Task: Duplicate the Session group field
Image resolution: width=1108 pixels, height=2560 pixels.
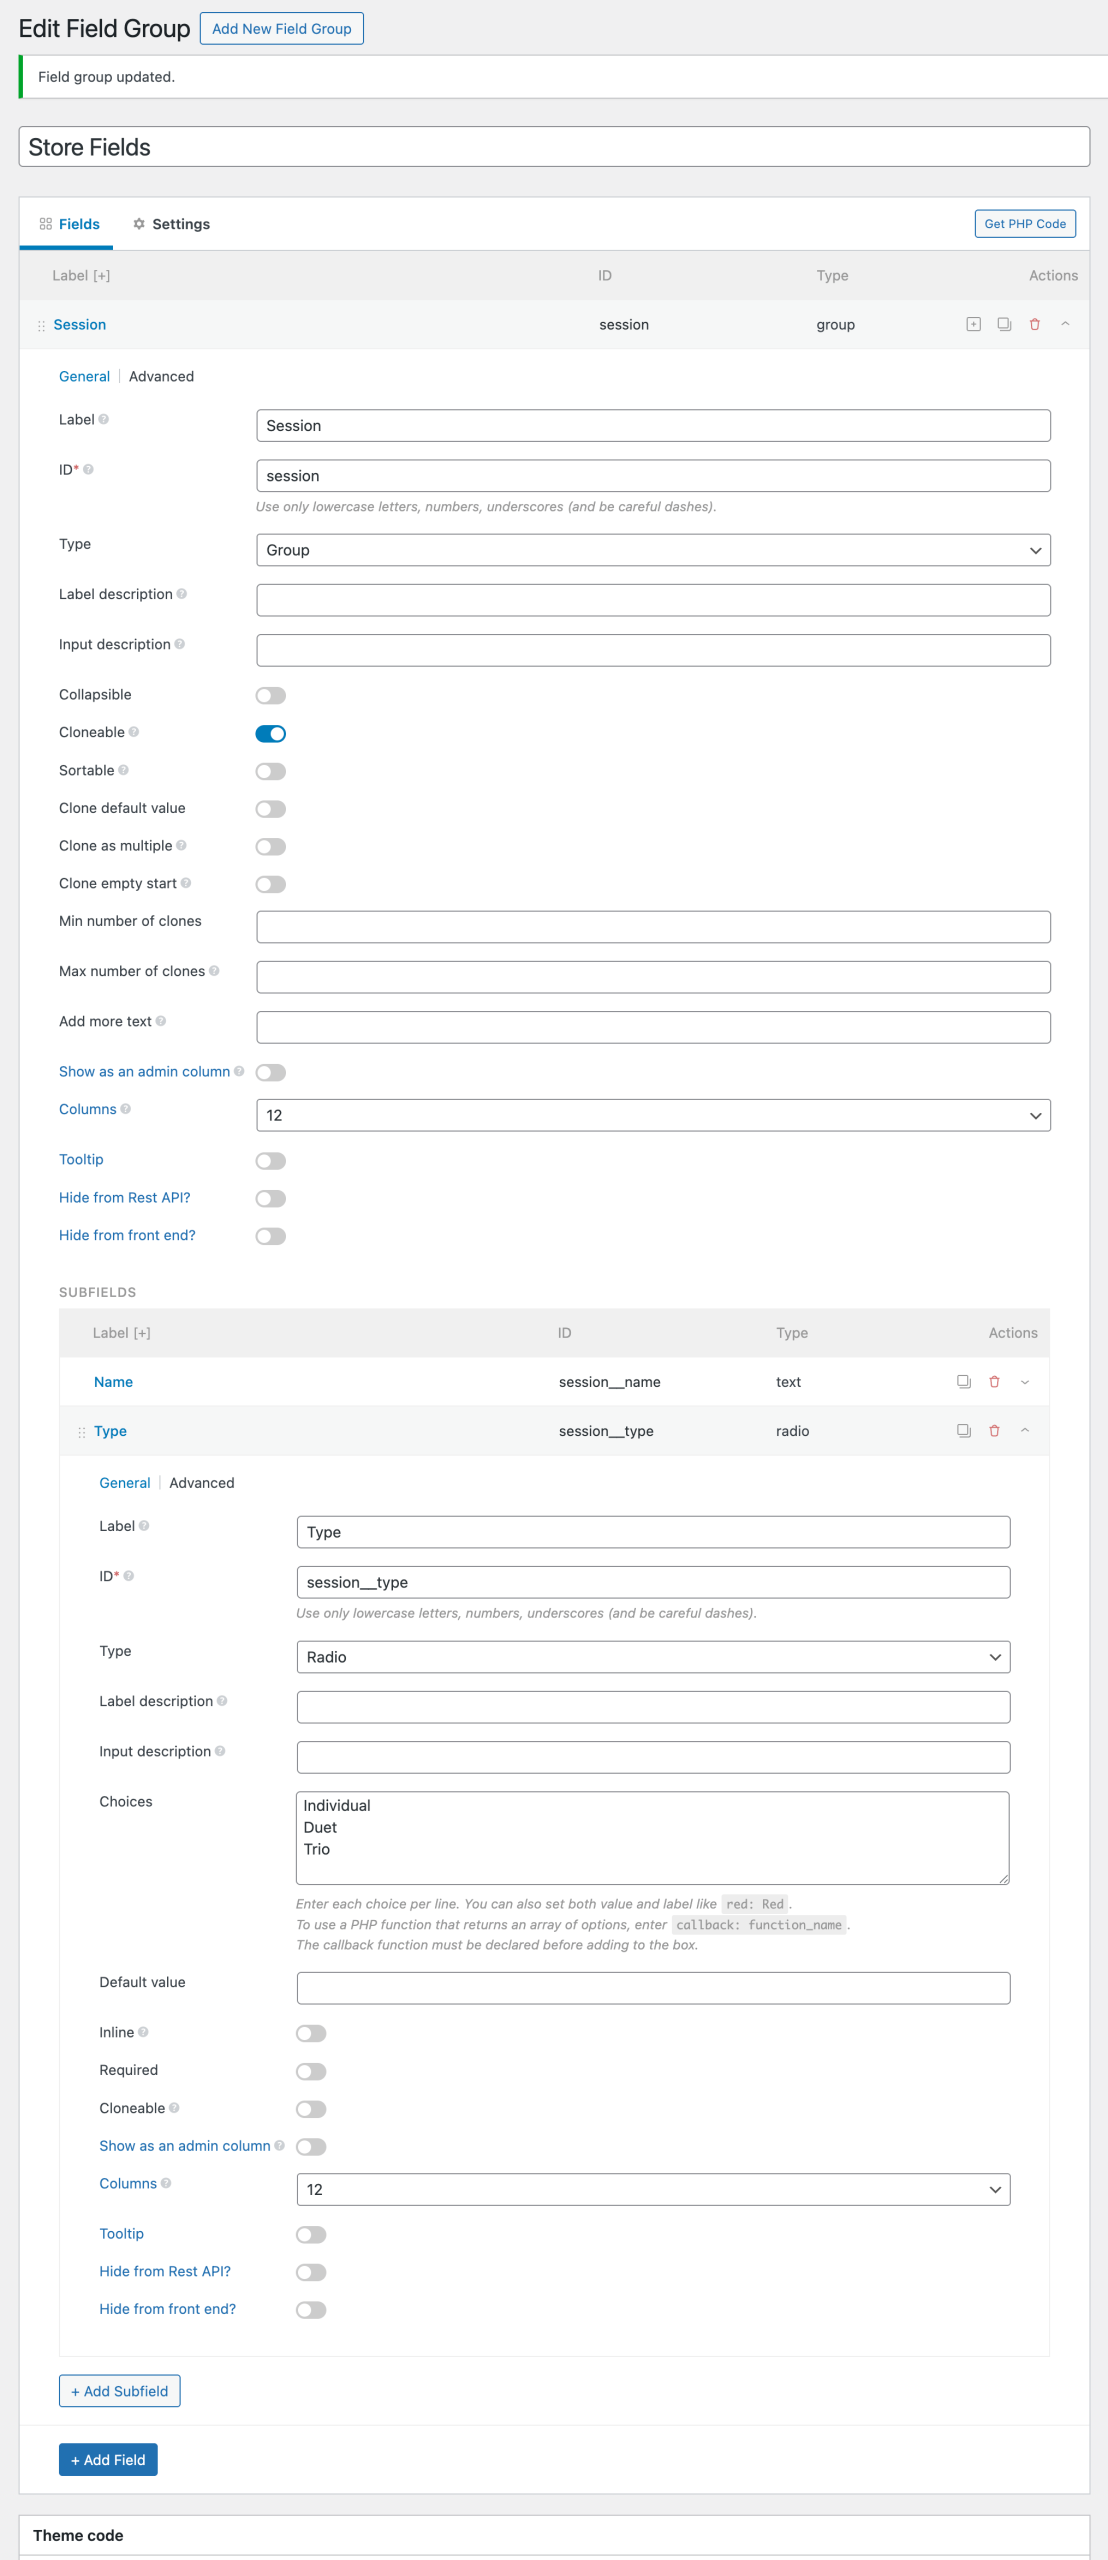Action: coord(1004,324)
